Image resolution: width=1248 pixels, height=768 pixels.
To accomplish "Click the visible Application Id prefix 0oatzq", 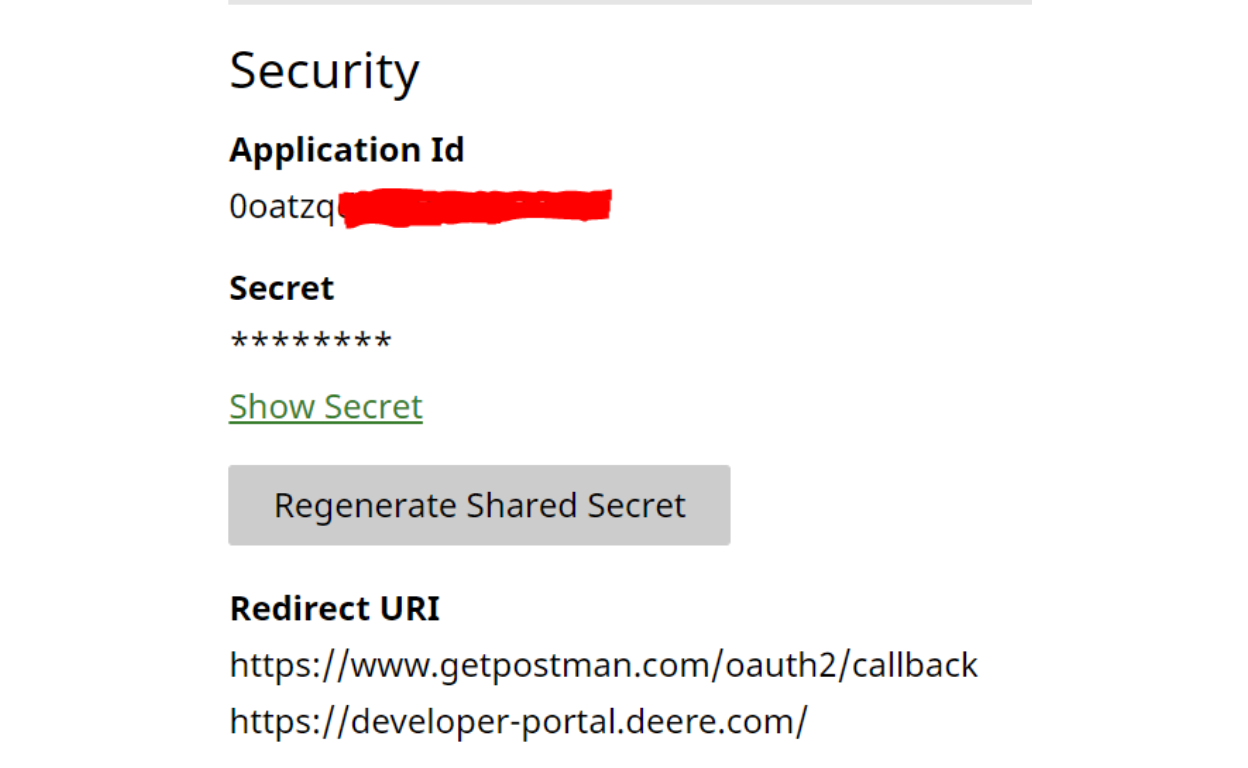I will coord(282,207).
